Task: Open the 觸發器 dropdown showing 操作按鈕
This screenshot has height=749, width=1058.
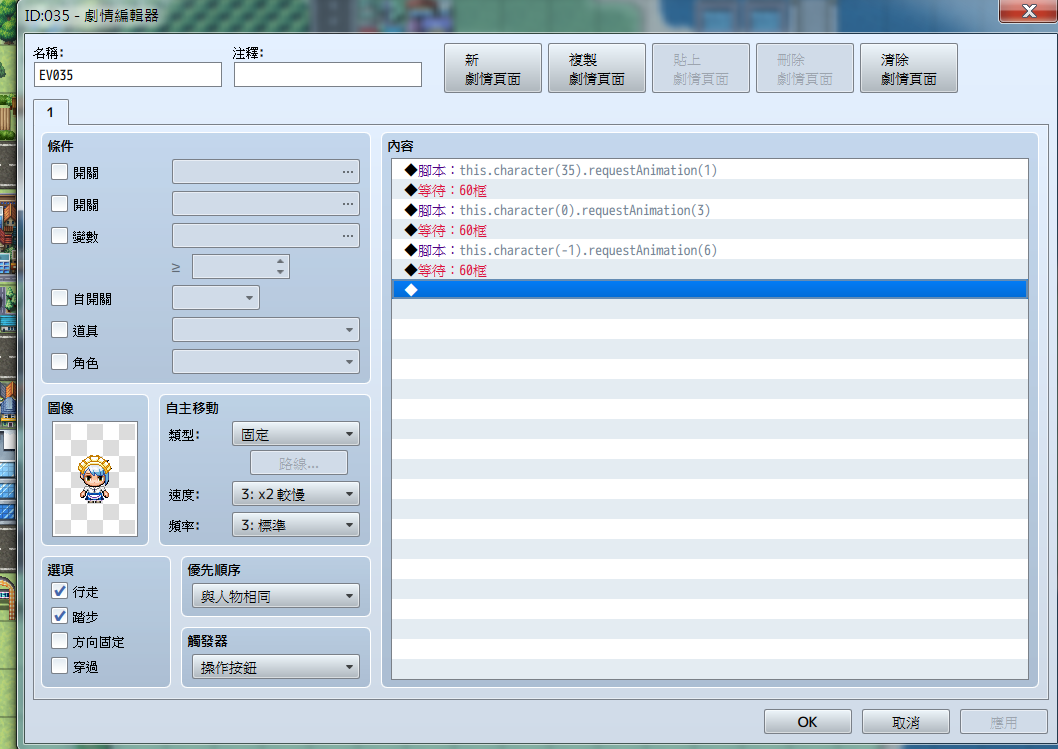Action: (275, 667)
